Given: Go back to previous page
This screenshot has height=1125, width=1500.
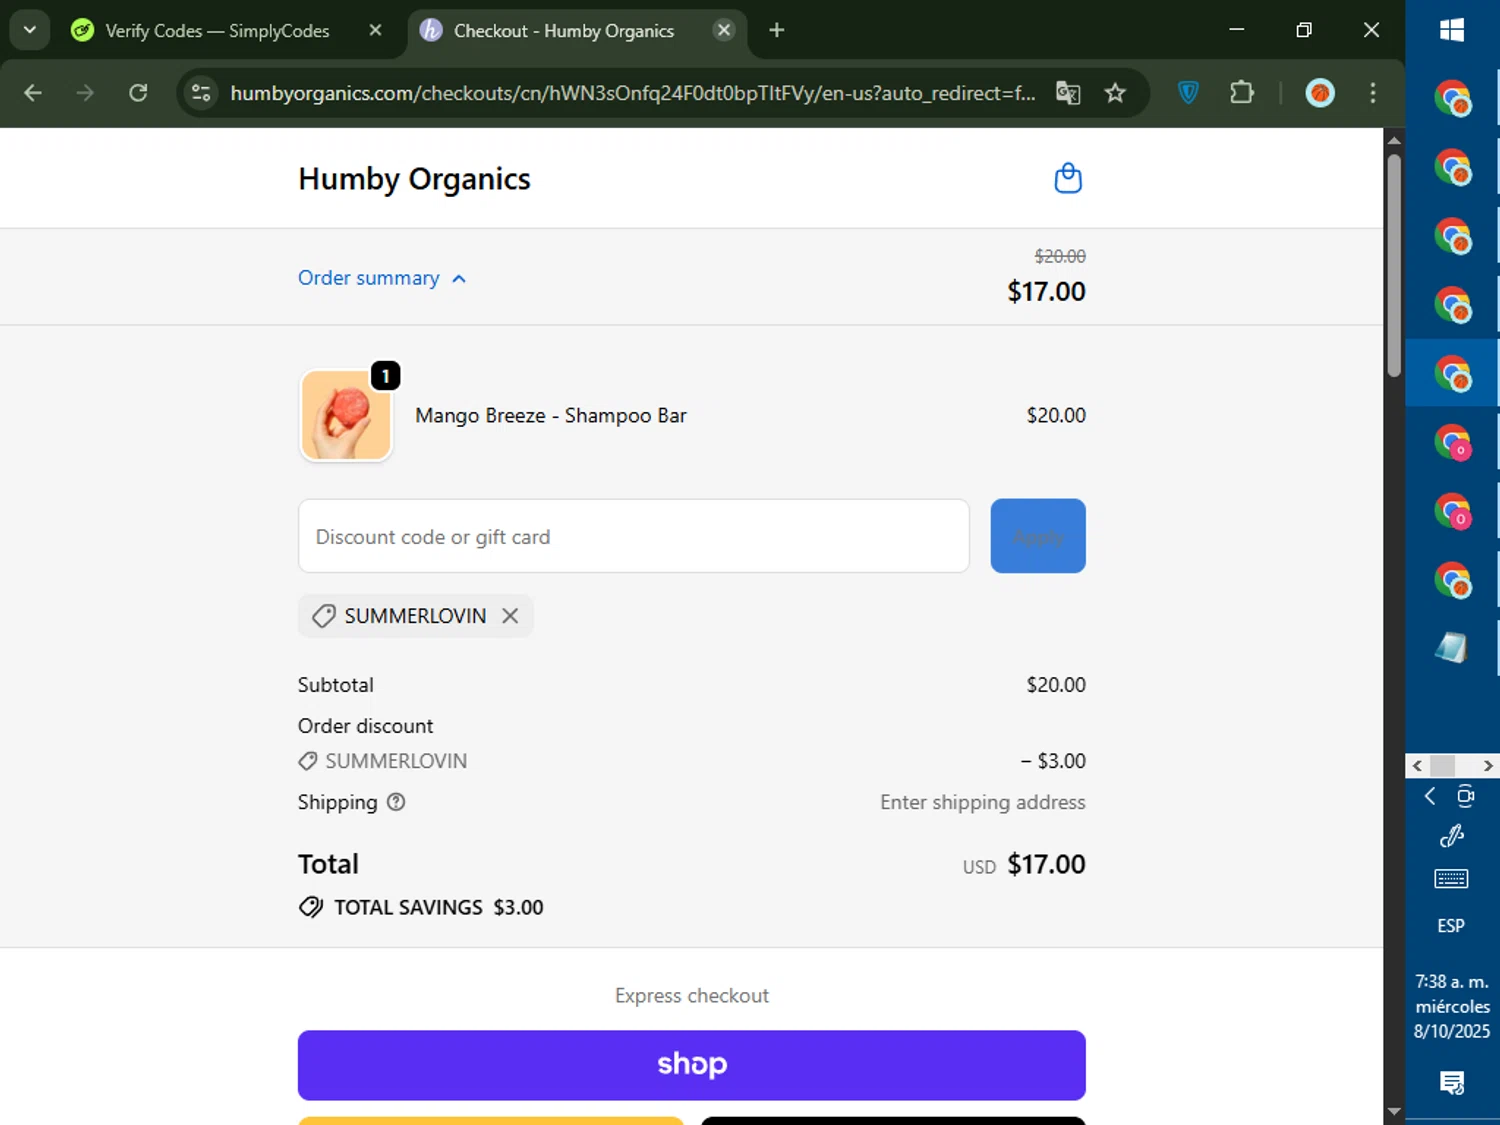Looking at the screenshot, I should pos(33,93).
